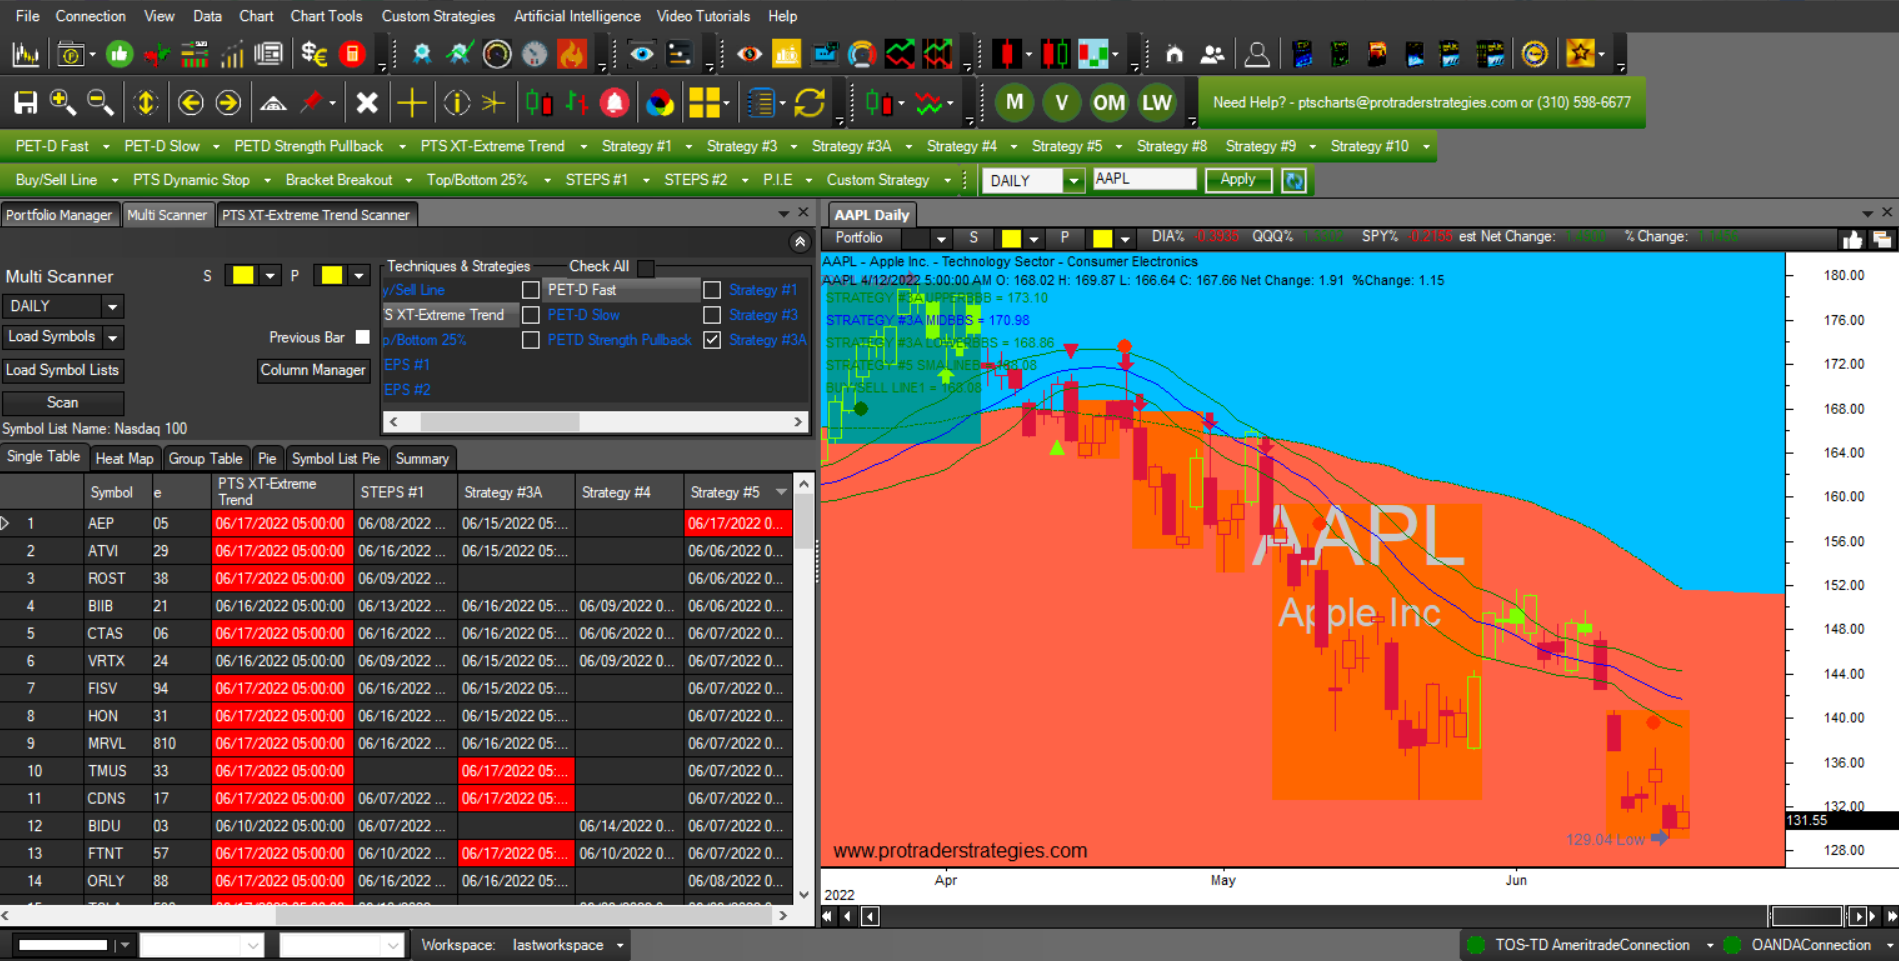Click the round OM button

pyautogui.click(x=1109, y=102)
